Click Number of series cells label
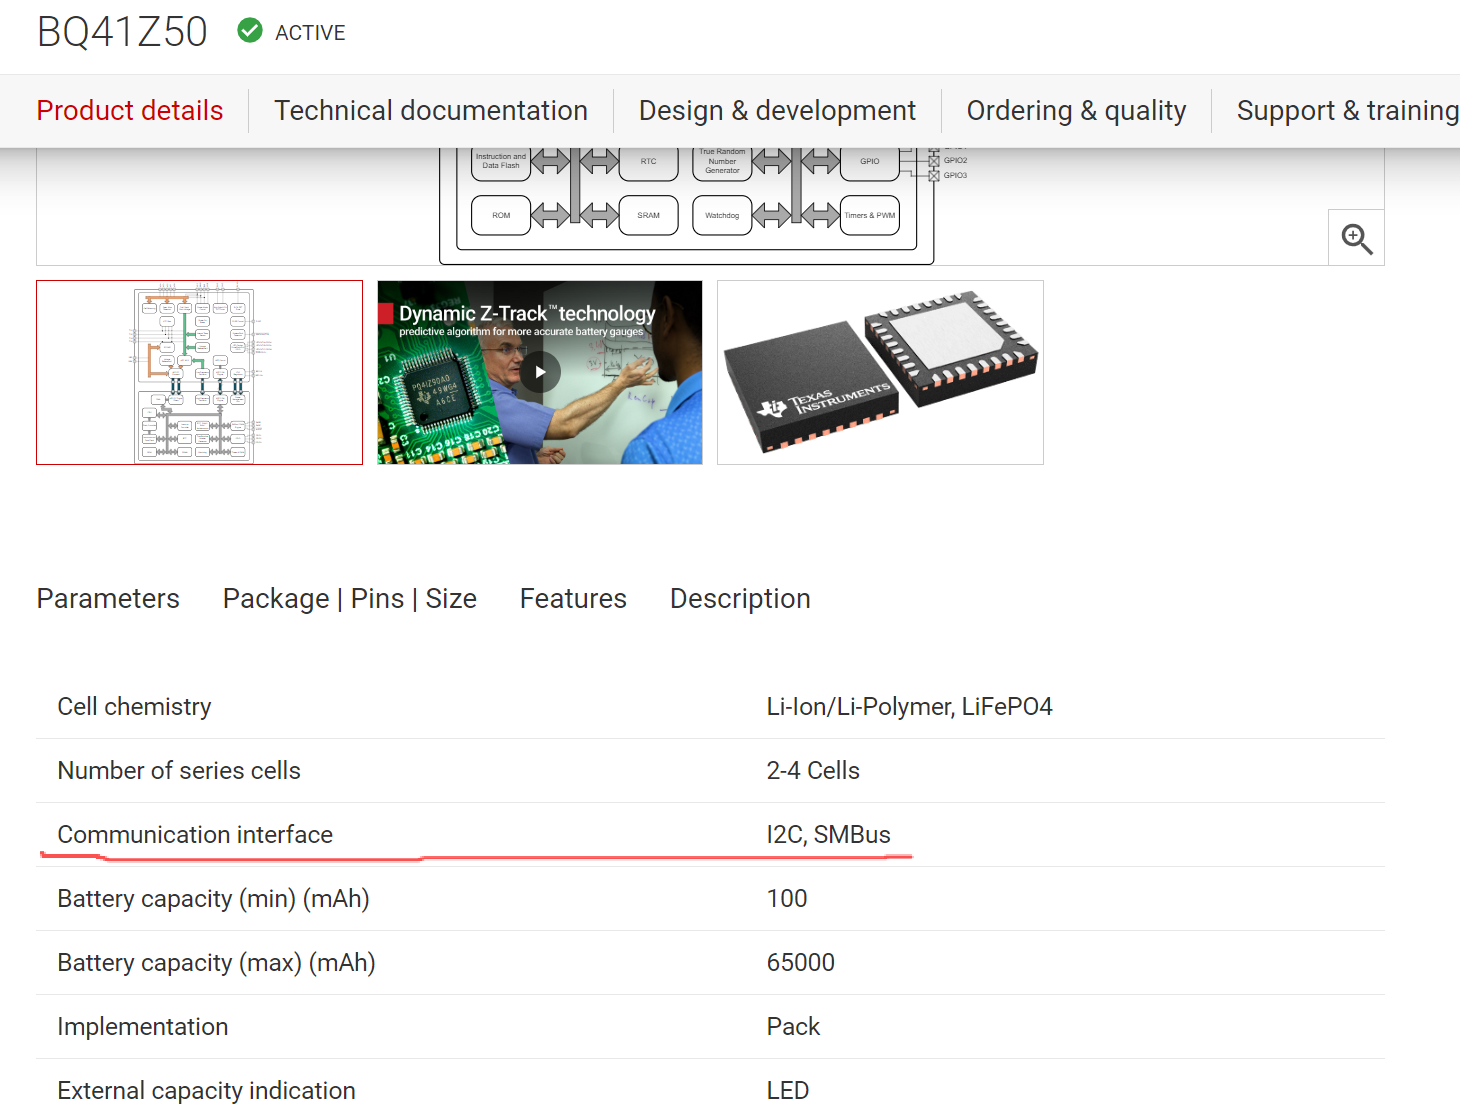The width and height of the screenshot is (1460, 1113). pos(179,770)
